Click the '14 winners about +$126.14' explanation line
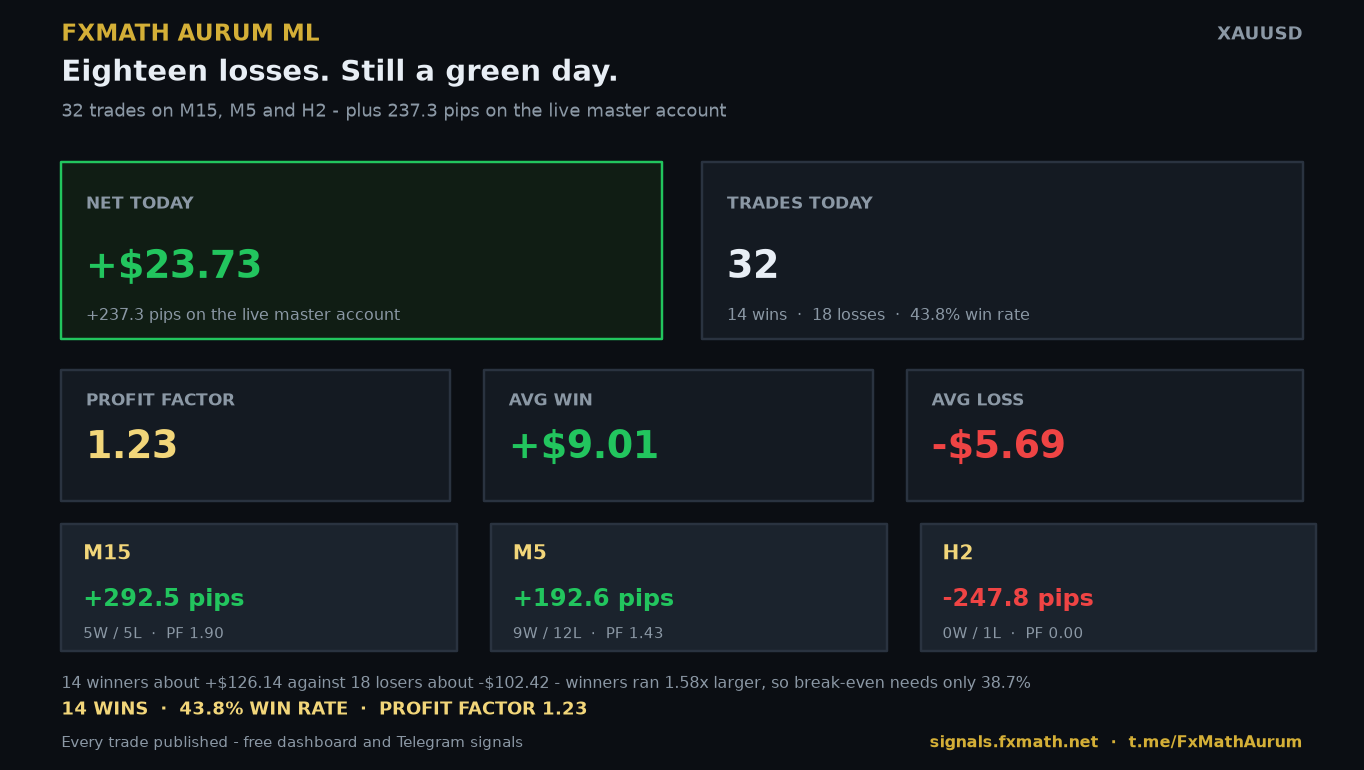1364x770 pixels. [546, 683]
